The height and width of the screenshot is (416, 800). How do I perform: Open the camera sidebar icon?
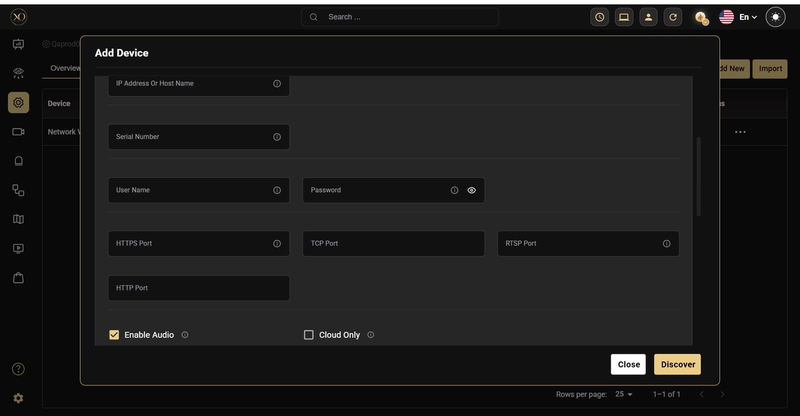[x=18, y=132]
